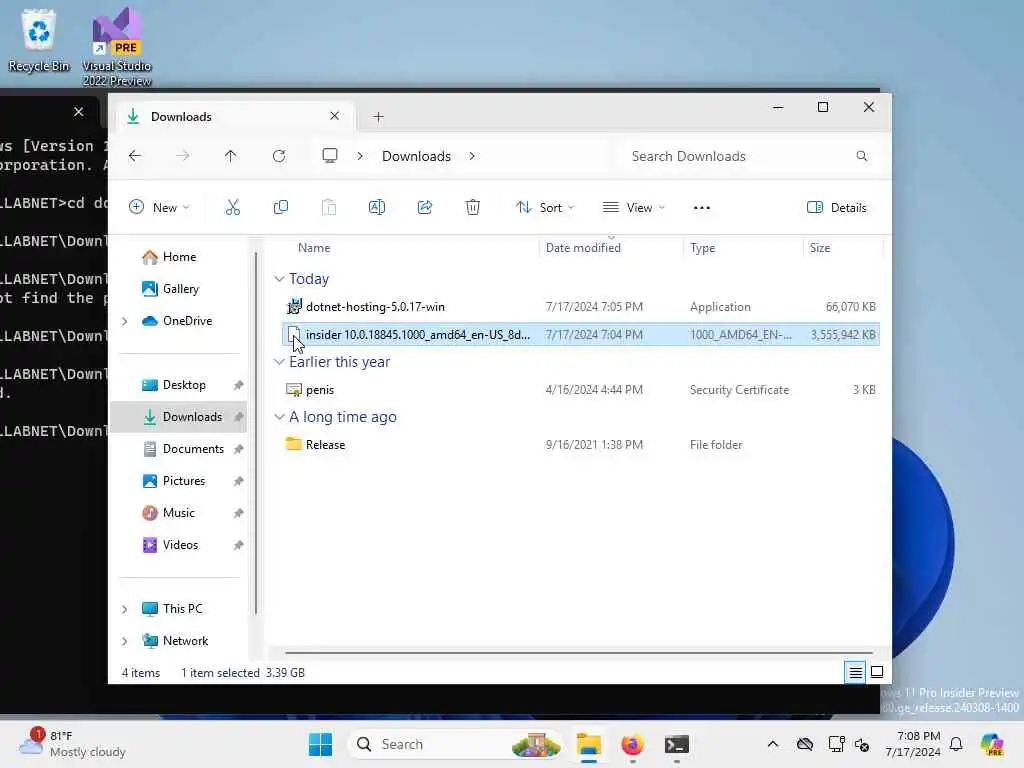Click the Rename icon in toolbar
1024x768 pixels.
[377, 208]
